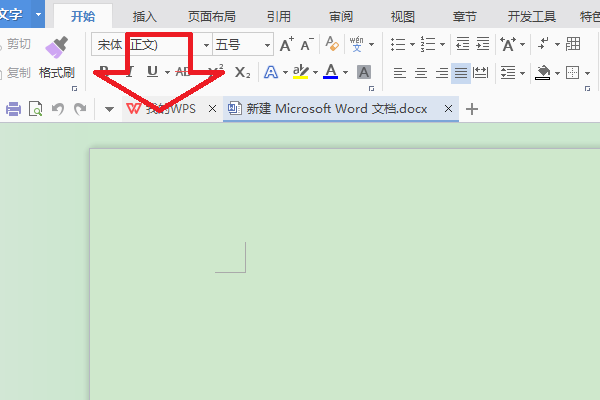This screenshot has height=400, width=600.
Task: Open the 五号 font size dropdown
Action: pyautogui.click(x=267, y=45)
